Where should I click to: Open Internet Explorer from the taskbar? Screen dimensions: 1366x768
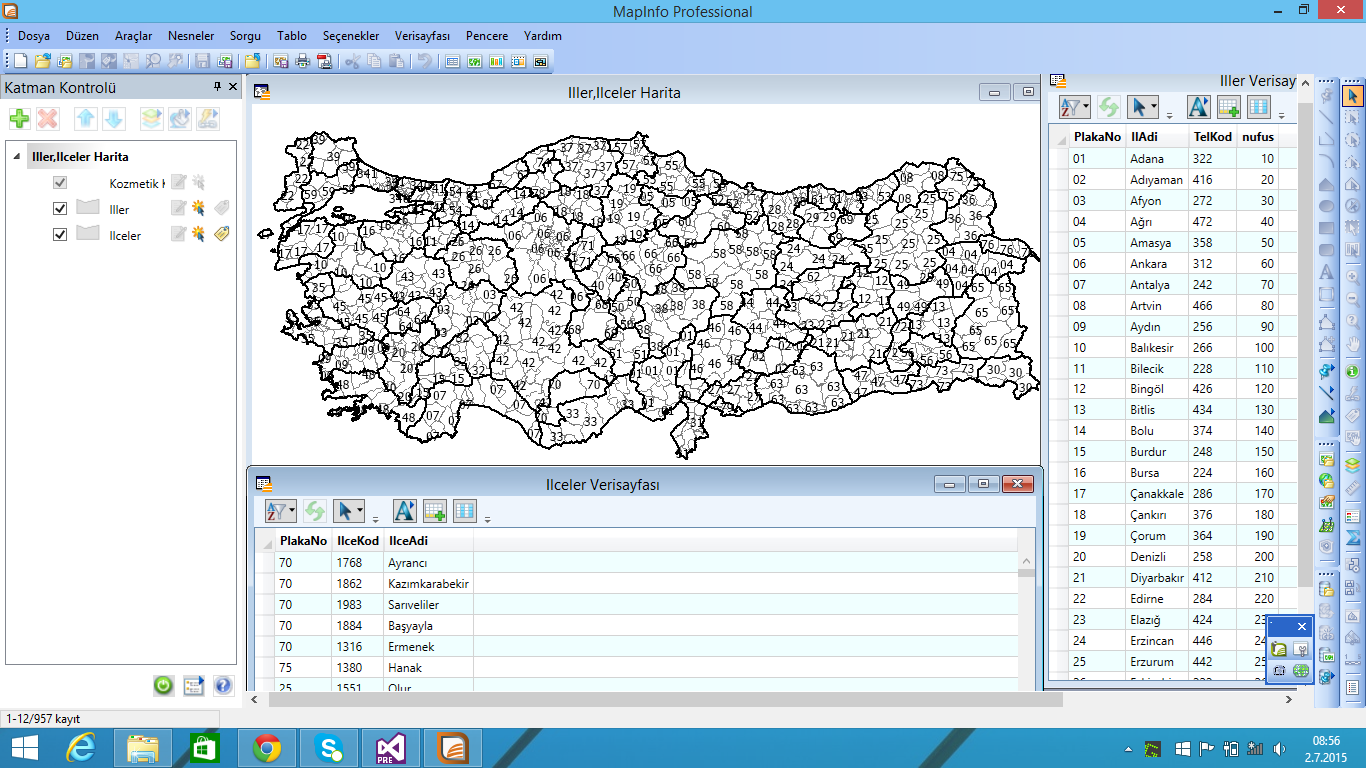81,748
